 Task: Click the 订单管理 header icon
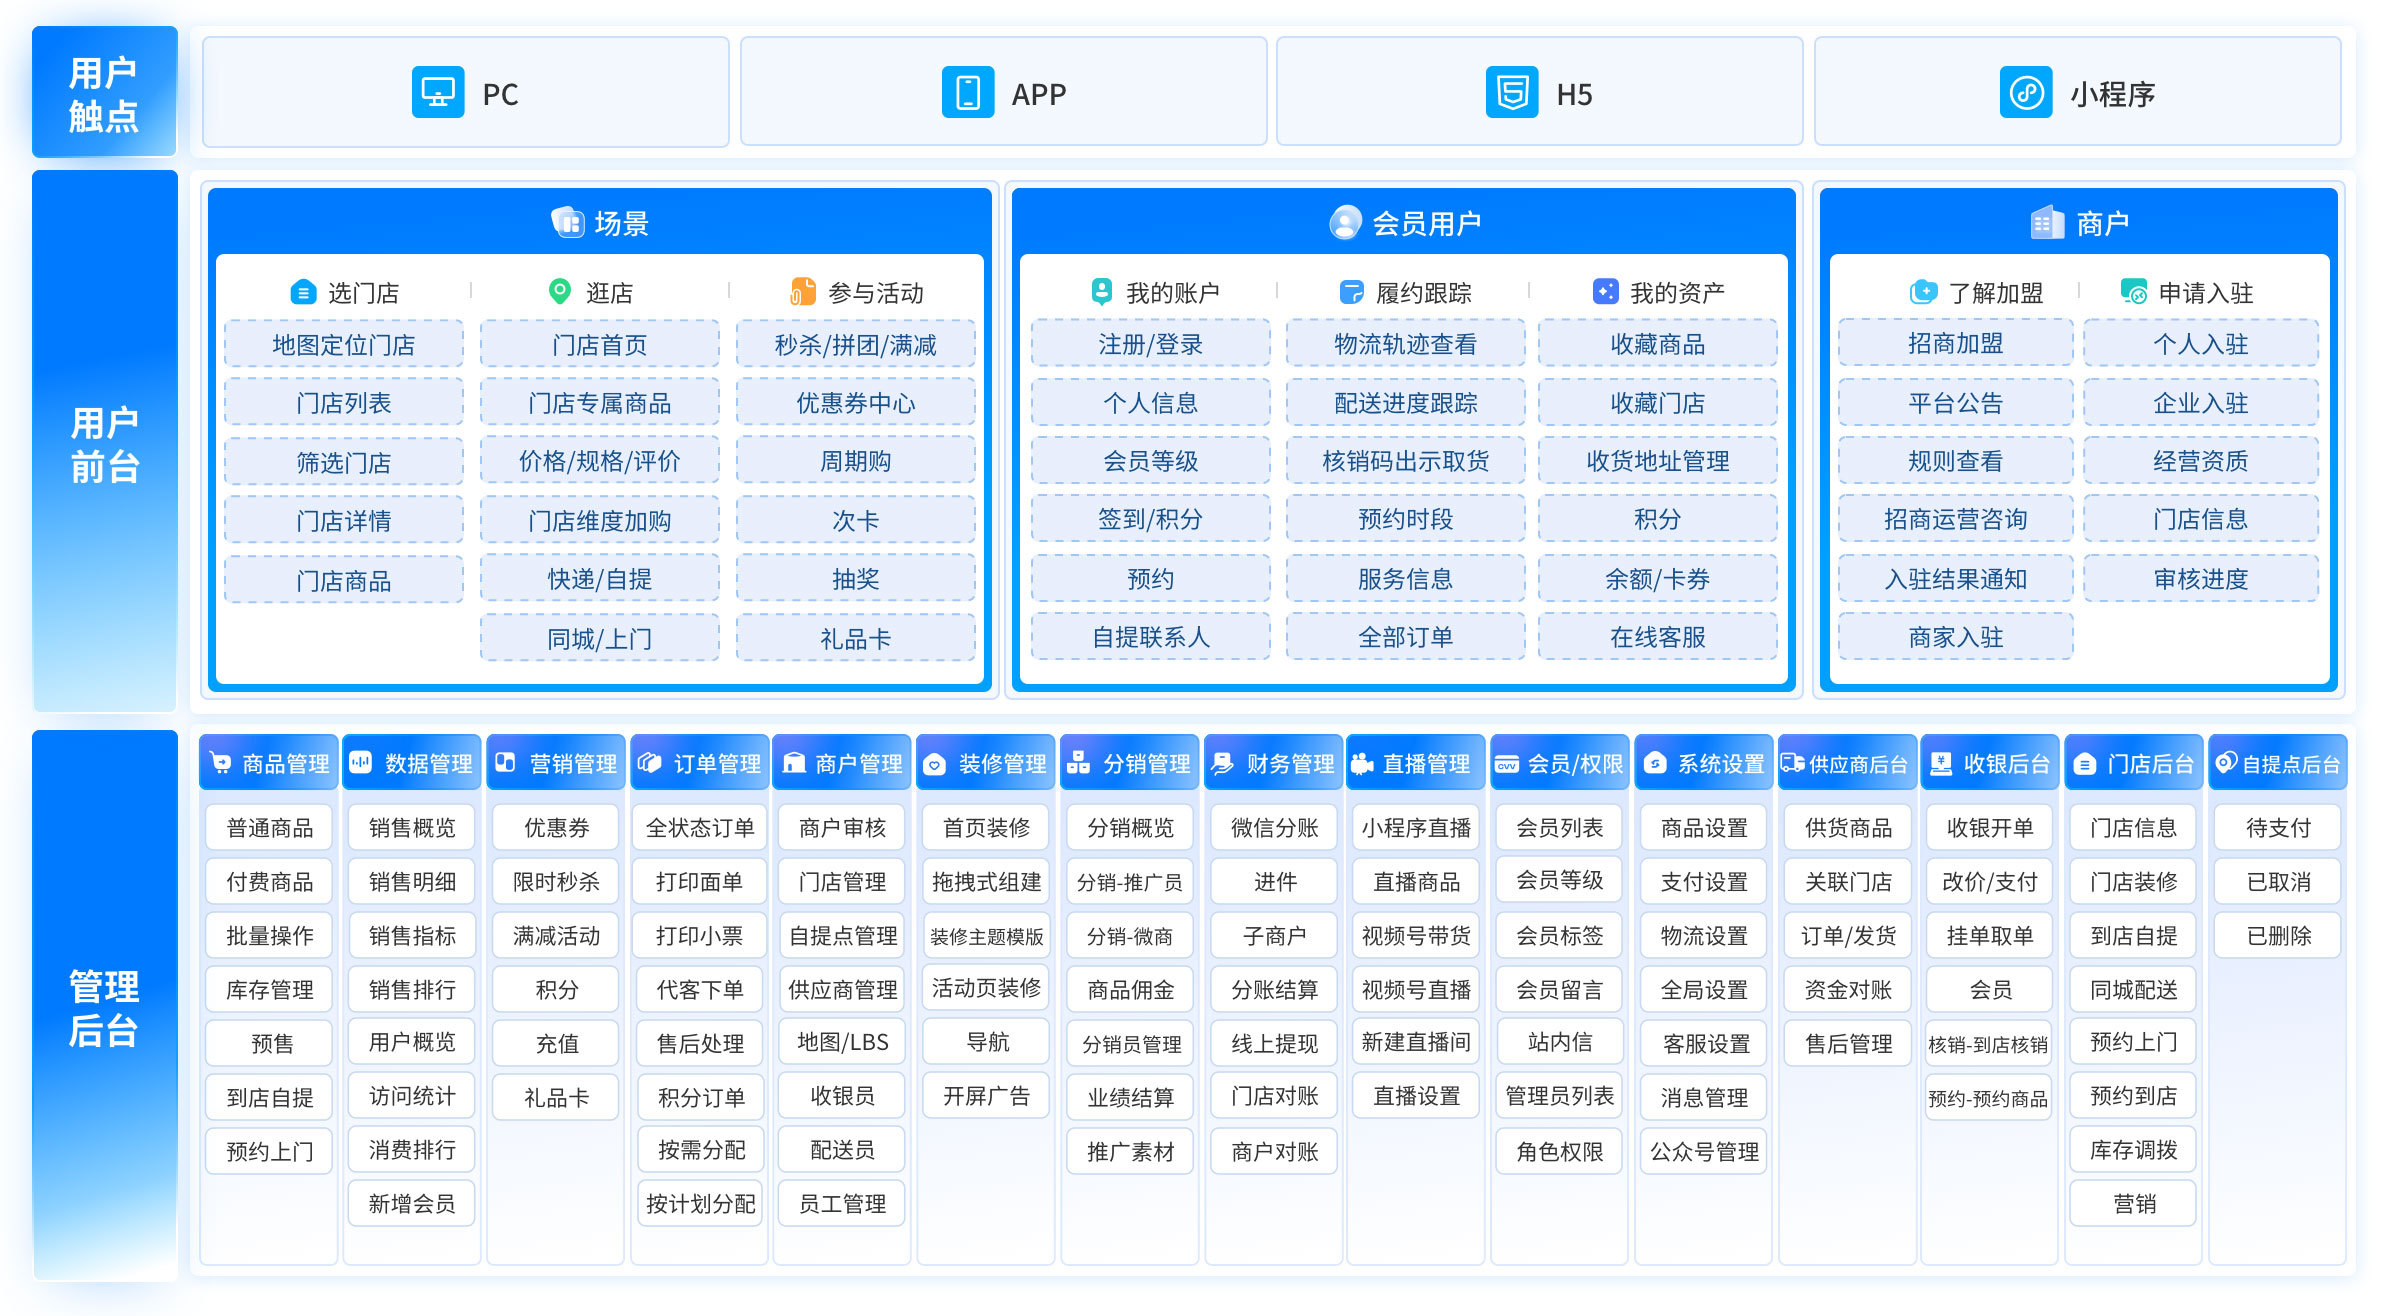point(650,763)
